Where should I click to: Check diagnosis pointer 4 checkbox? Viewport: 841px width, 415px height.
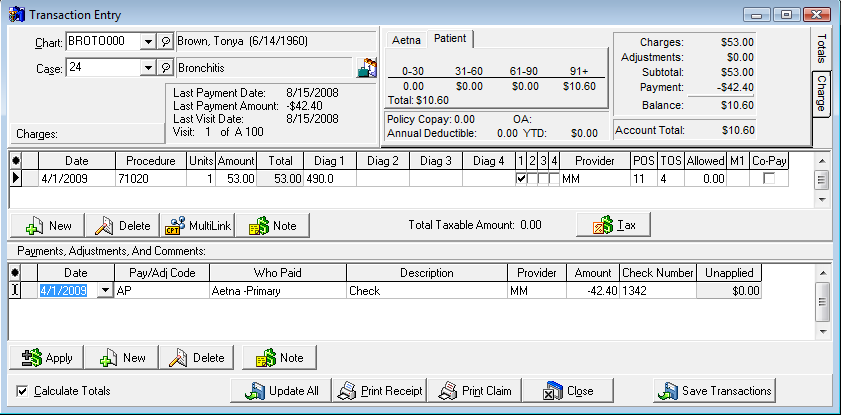554,179
